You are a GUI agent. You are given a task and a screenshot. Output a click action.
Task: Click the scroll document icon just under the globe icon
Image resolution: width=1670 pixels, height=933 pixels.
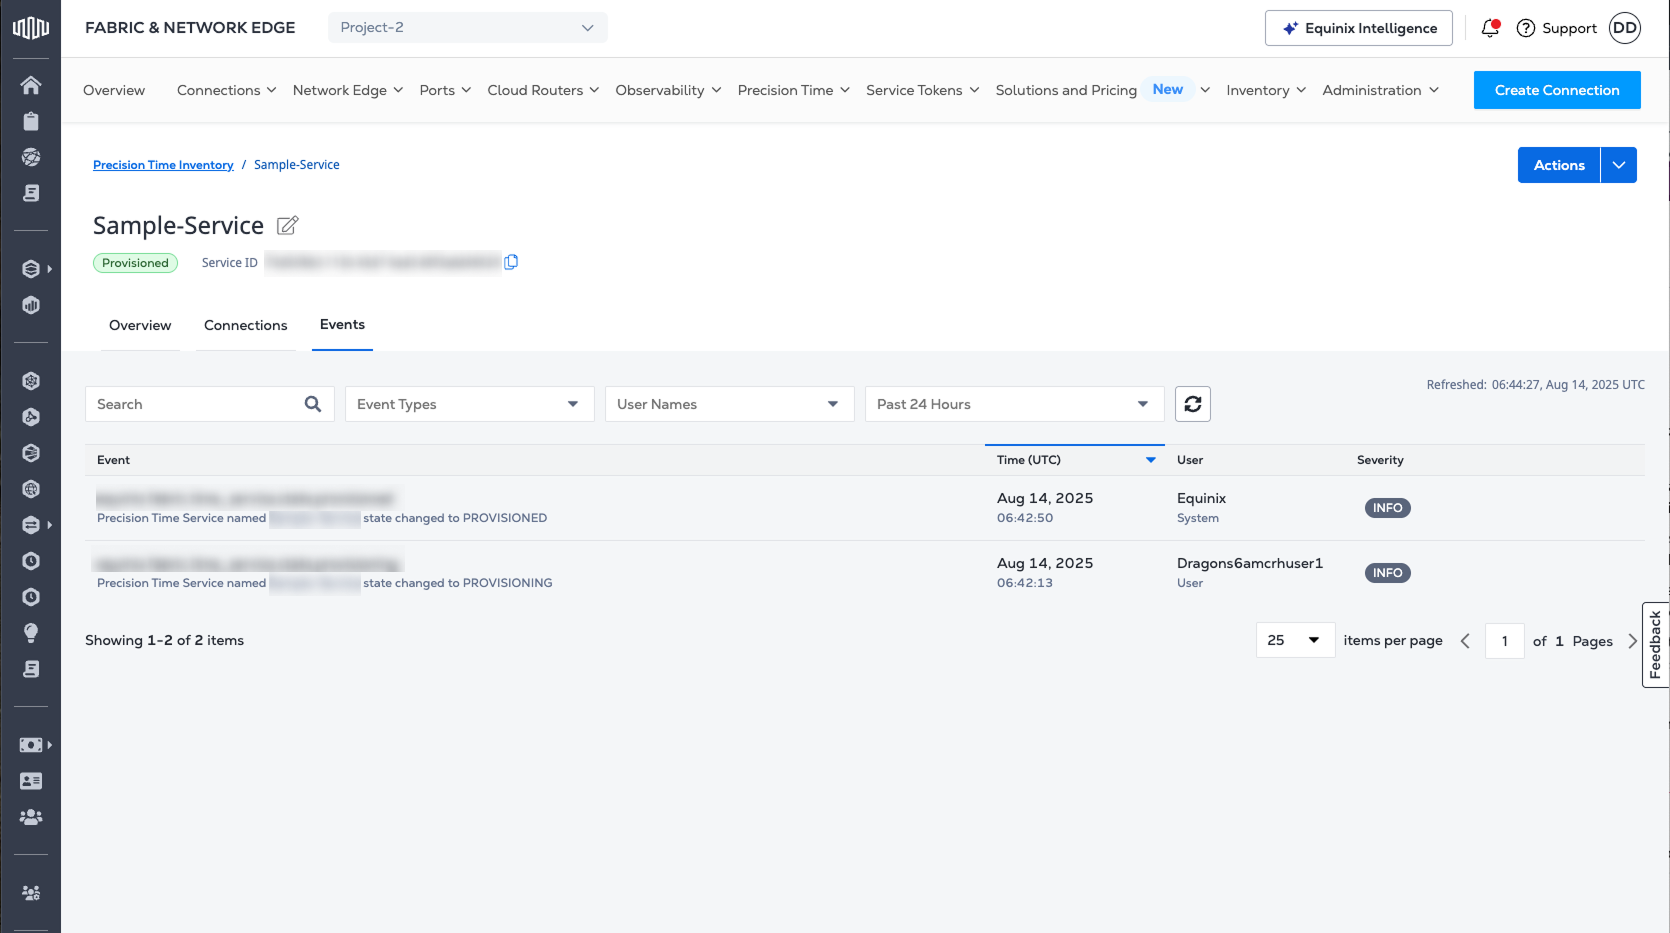click(31, 193)
